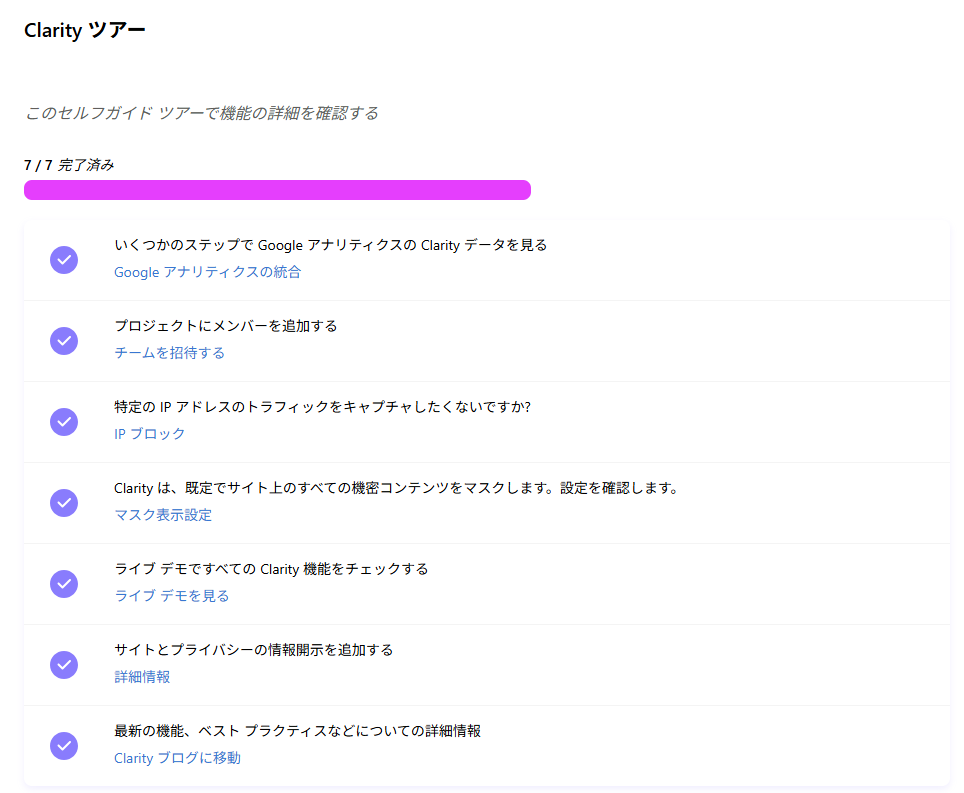Click the text いくつかのステップで Google アナリティクスの Clarity データを見る

331,245
